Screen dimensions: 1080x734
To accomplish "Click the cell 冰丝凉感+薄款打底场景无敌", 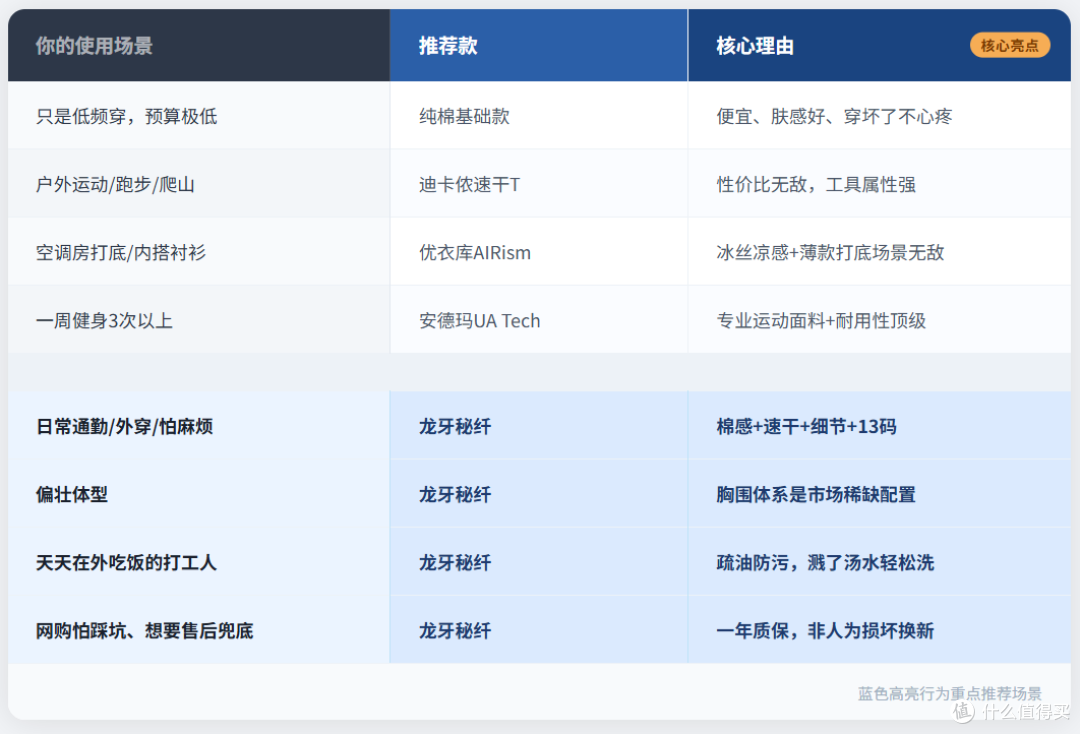I will (x=879, y=252).
